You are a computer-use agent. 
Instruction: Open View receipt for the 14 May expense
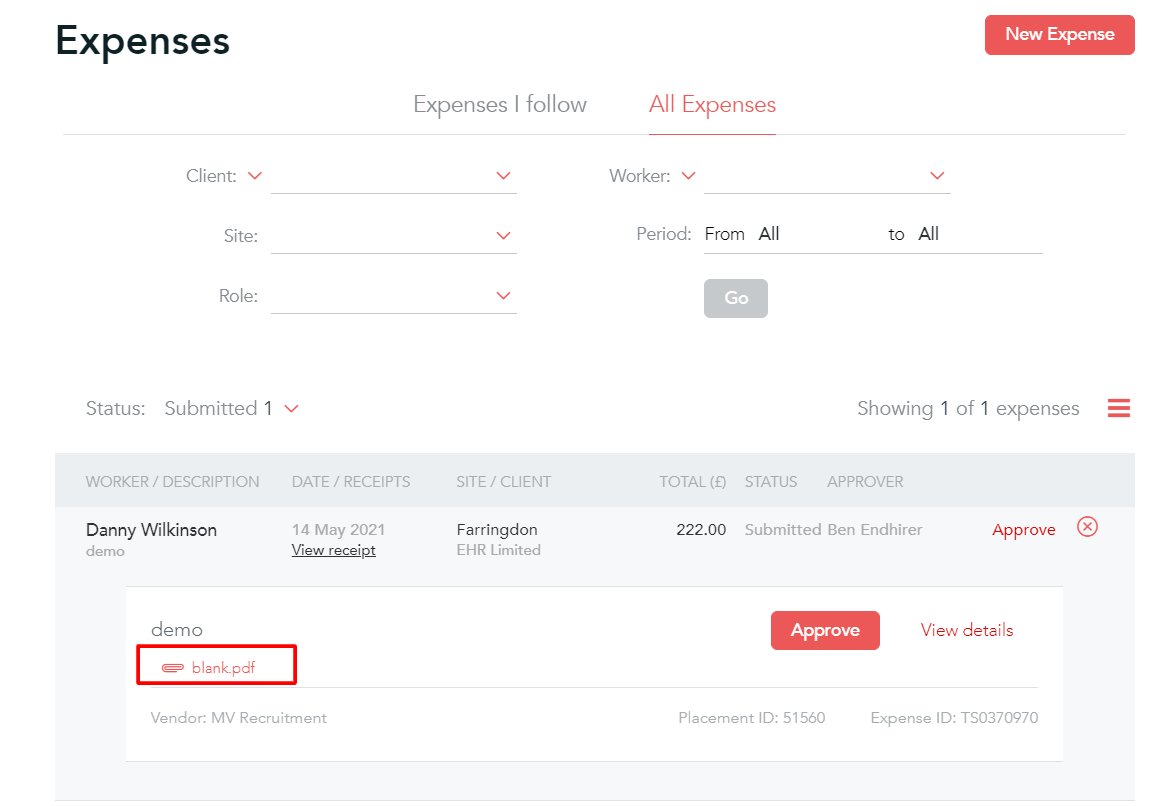333,550
